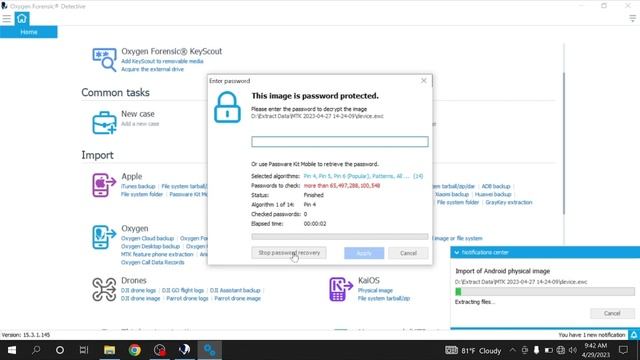The height and width of the screenshot is (360, 640).
Task: Click the password recovery progress bar
Action: [340, 237]
